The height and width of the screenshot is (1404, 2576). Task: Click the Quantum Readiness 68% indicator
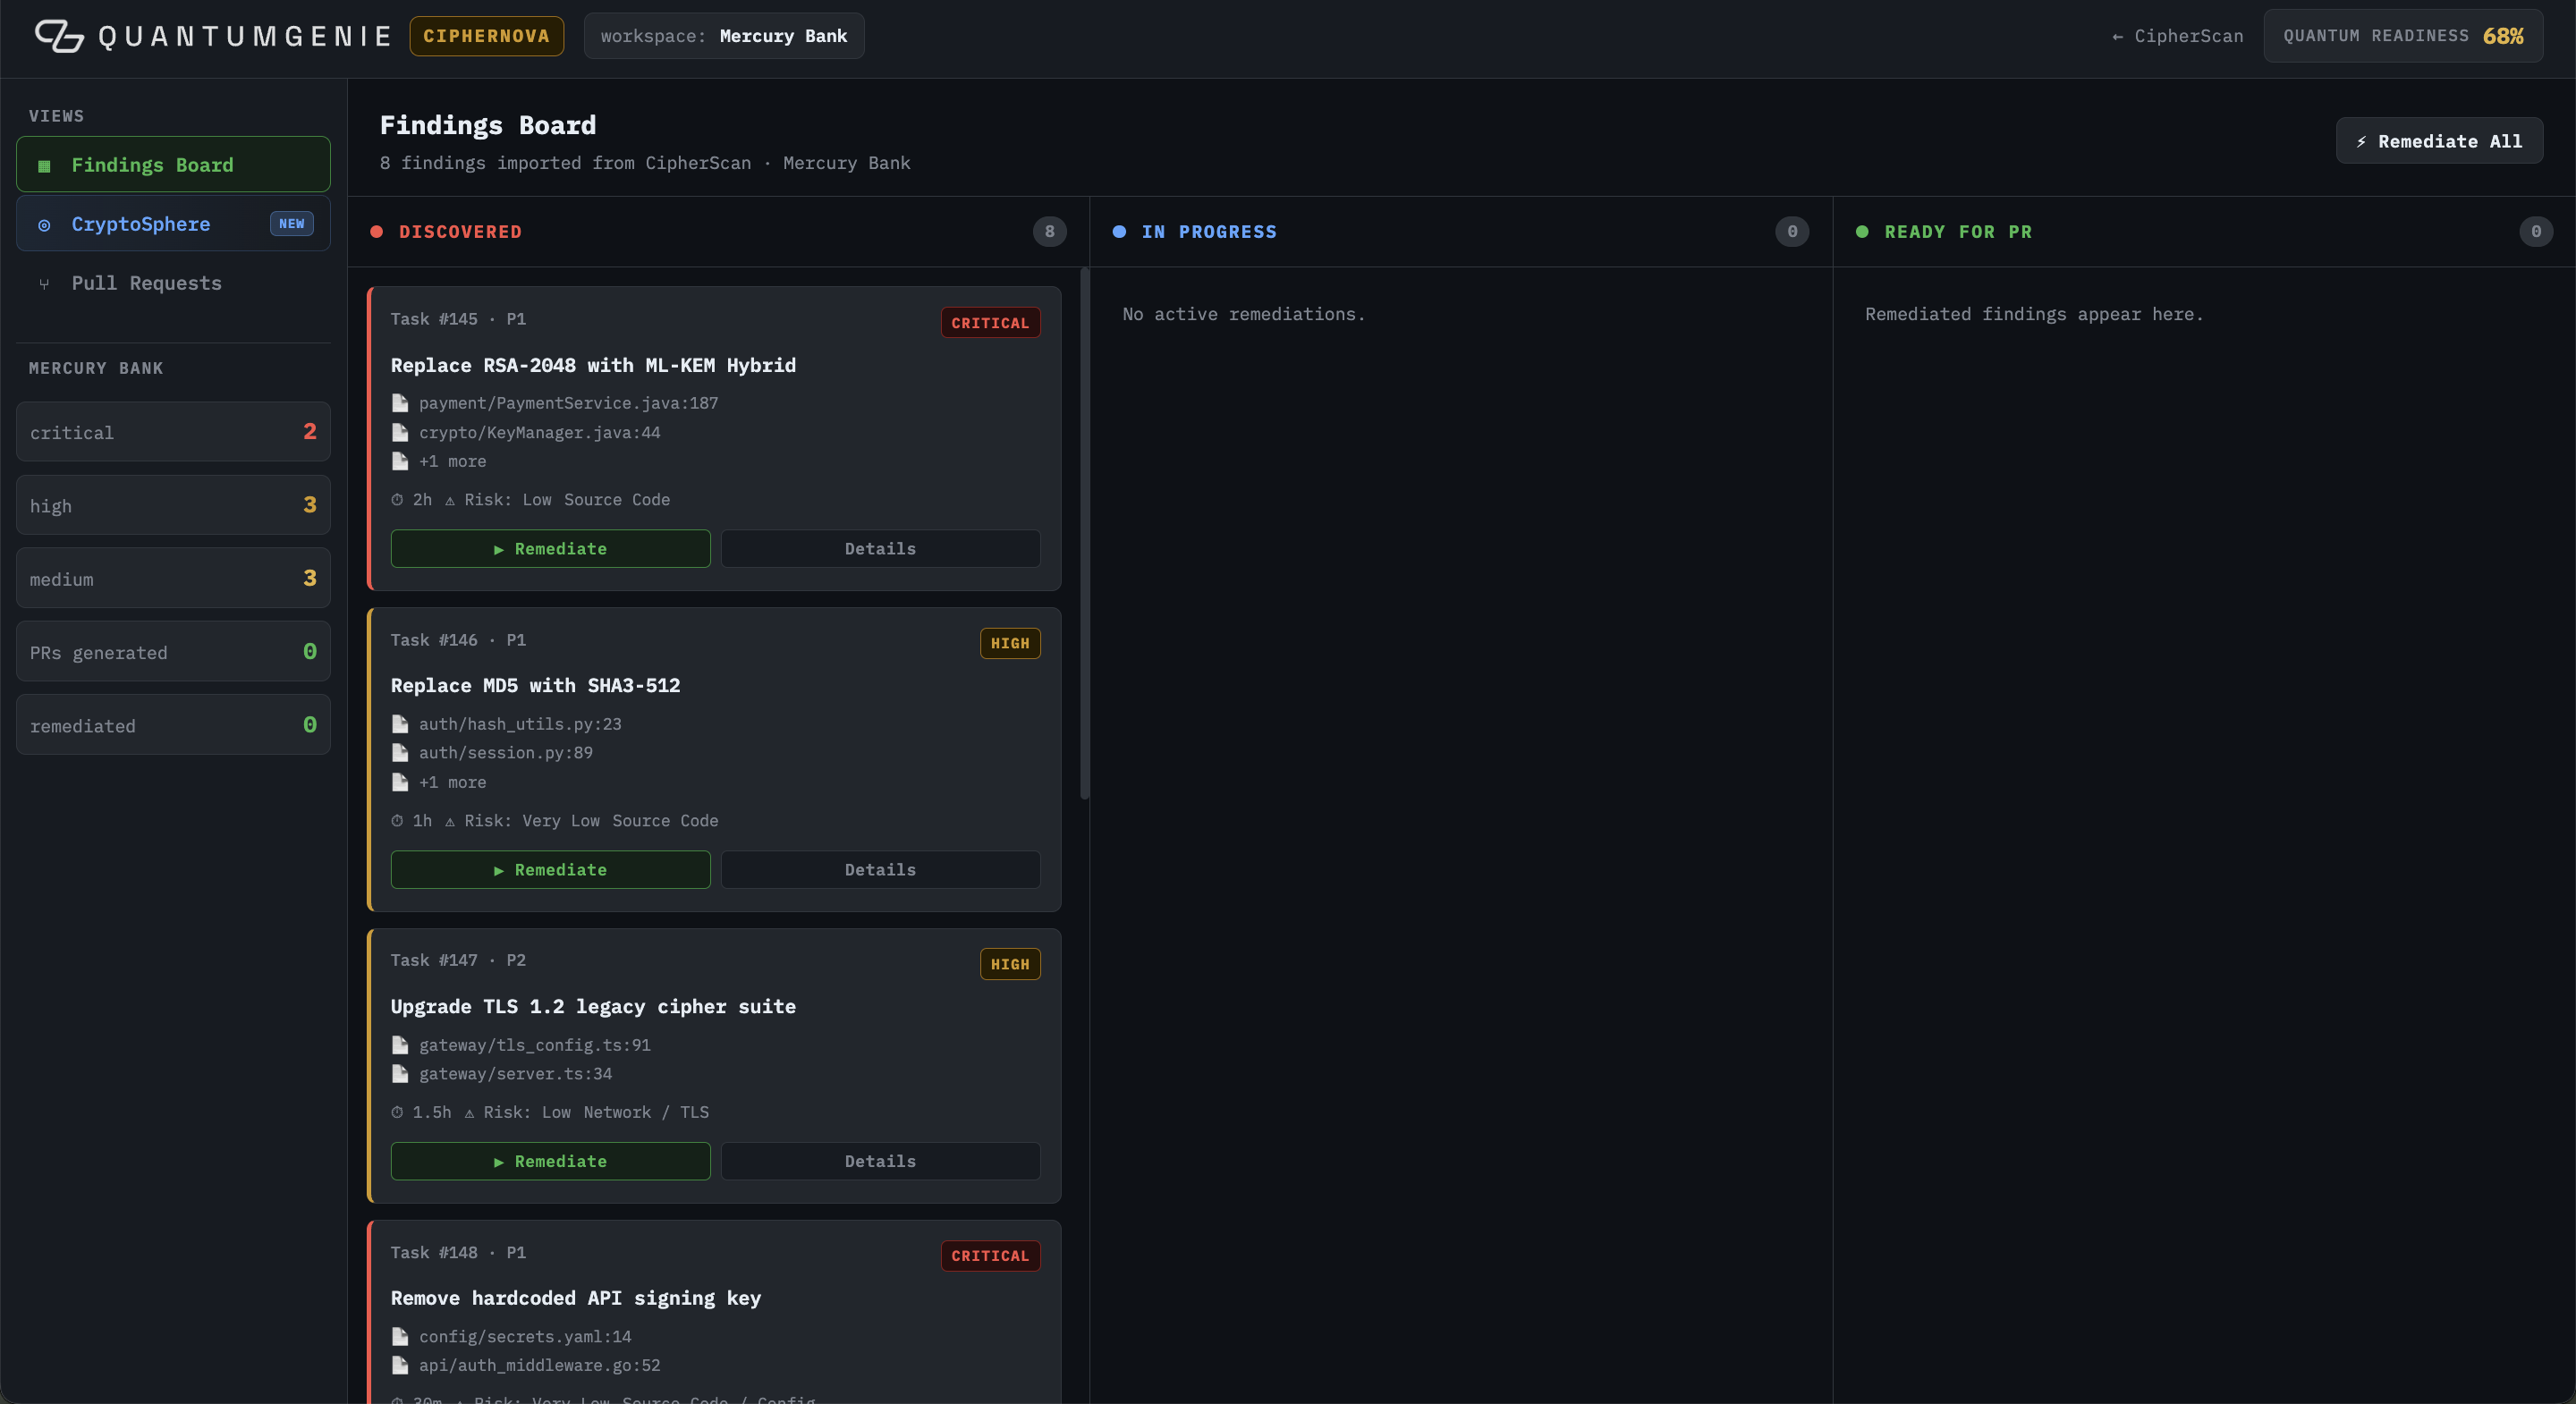click(2403, 36)
